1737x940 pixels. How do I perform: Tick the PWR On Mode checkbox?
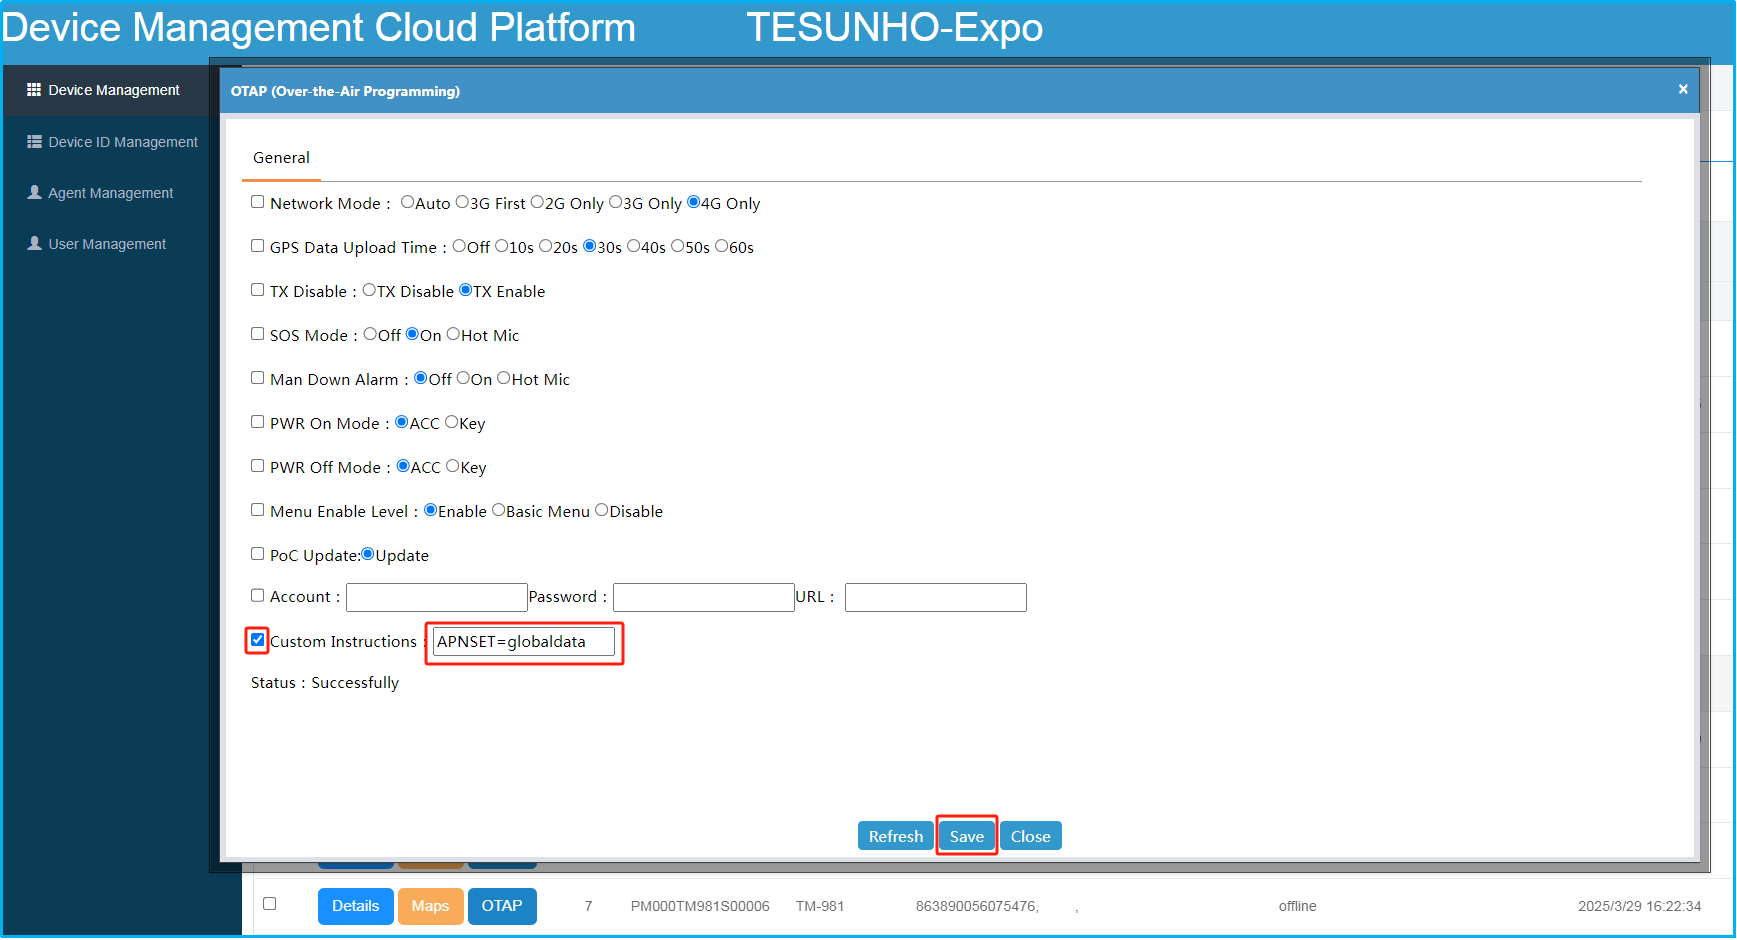pos(257,422)
